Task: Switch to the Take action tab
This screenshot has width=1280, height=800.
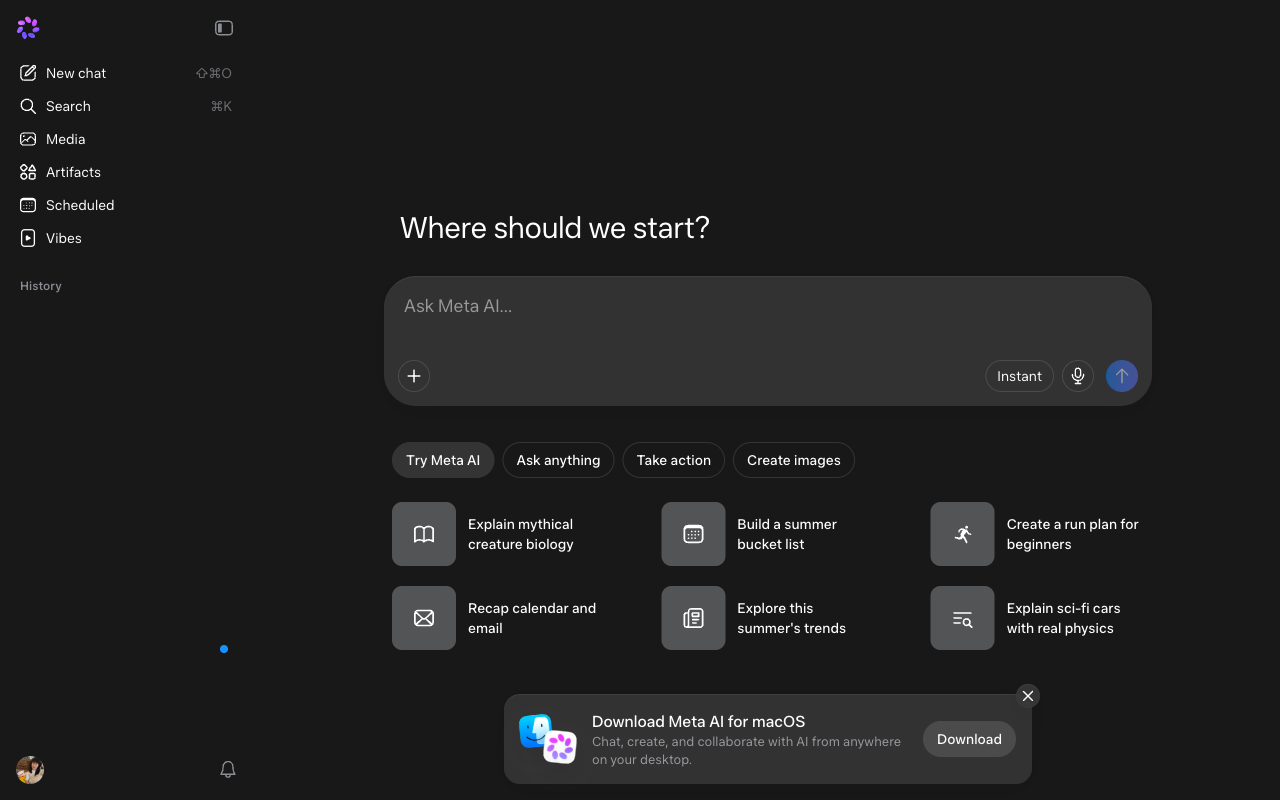Action: (x=674, y=460)
